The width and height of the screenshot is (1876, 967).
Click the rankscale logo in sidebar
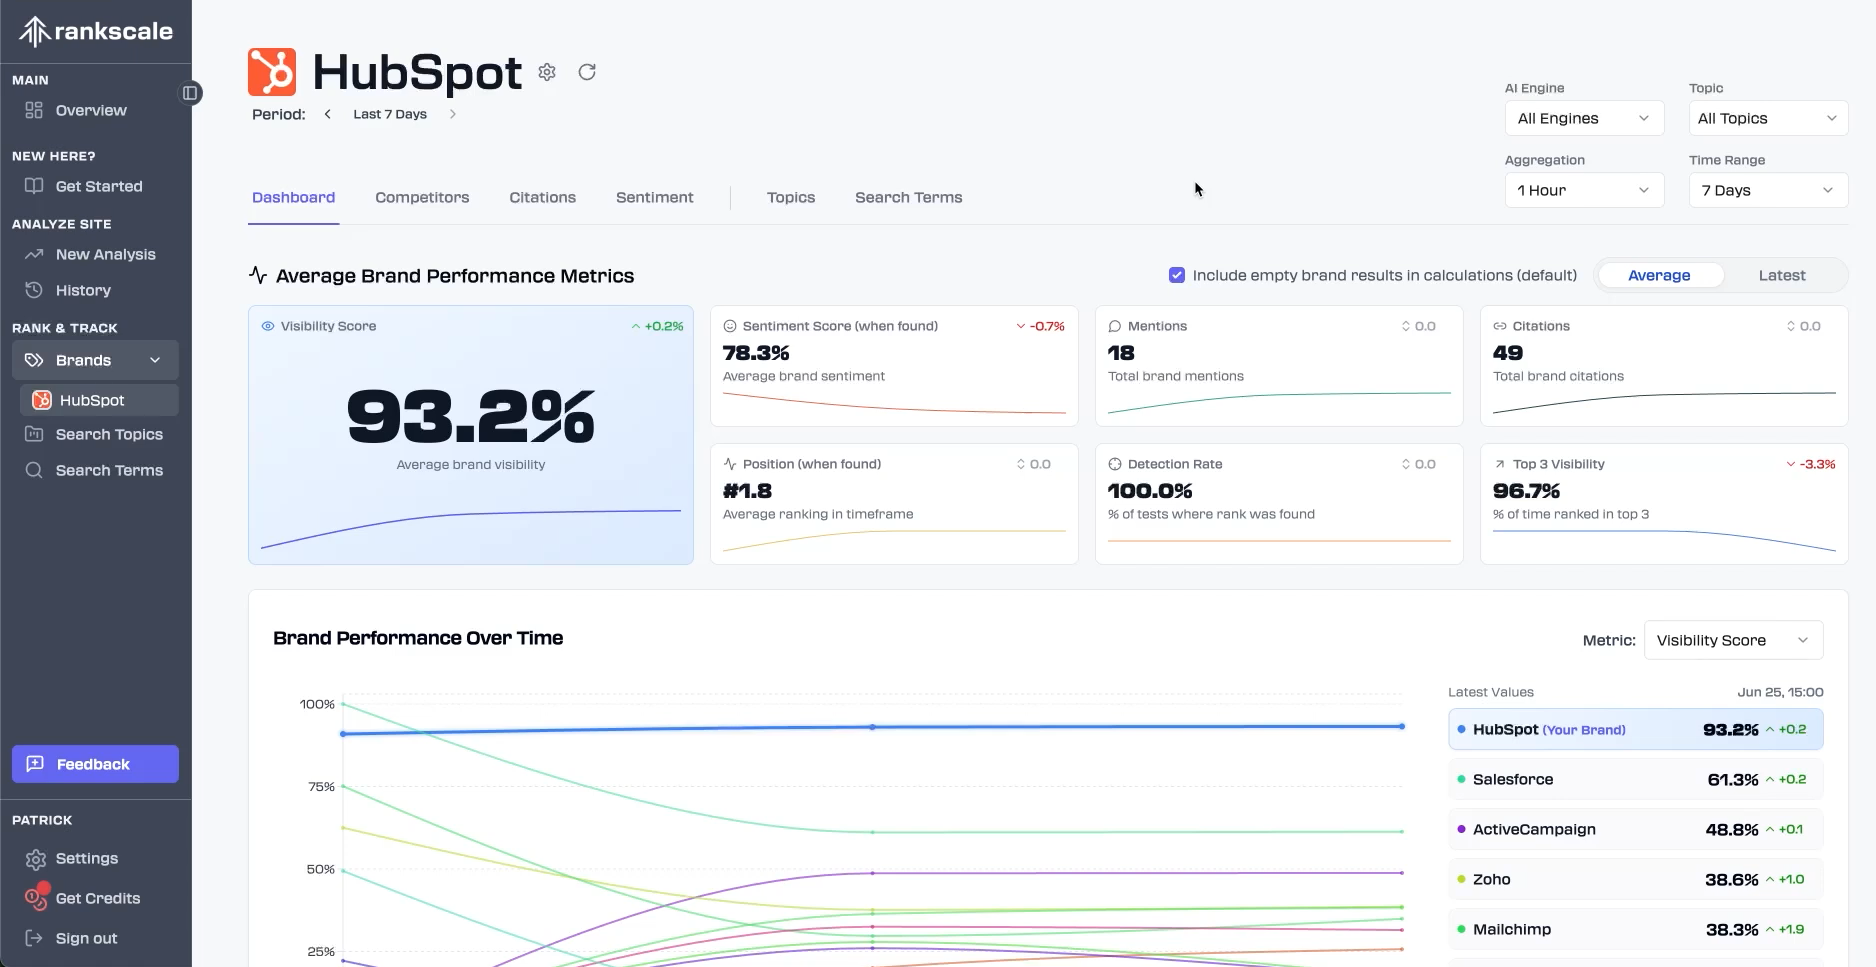coord(96,31)
